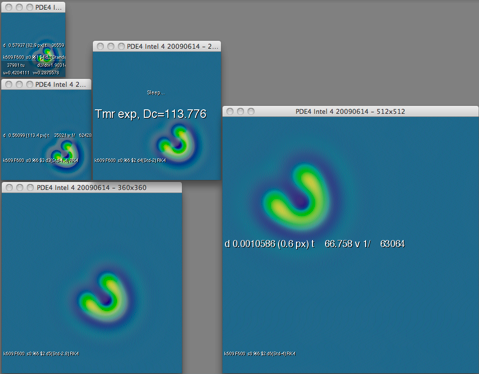Click the k609 F600 parameter line in 360x360 window
Viewport: 479px width, 374px height.
tap(41, 353)
